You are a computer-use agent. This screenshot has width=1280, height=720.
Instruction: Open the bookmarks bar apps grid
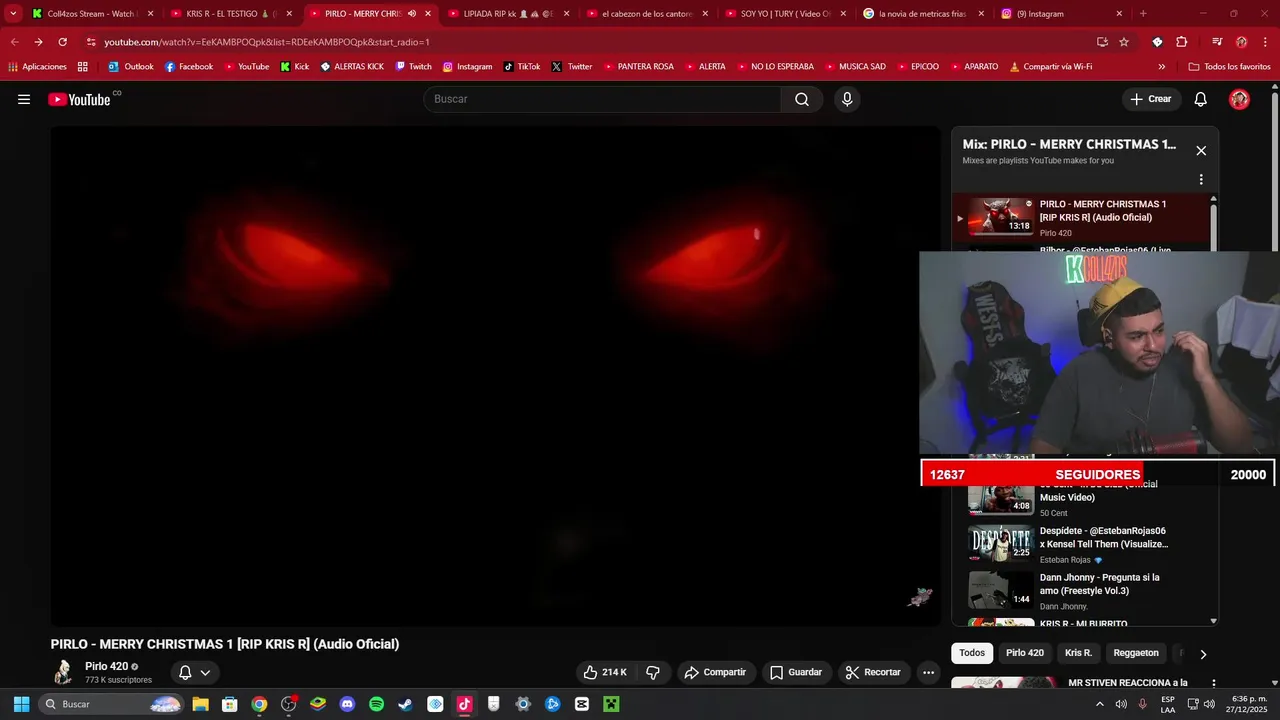[x=83, y=66]
